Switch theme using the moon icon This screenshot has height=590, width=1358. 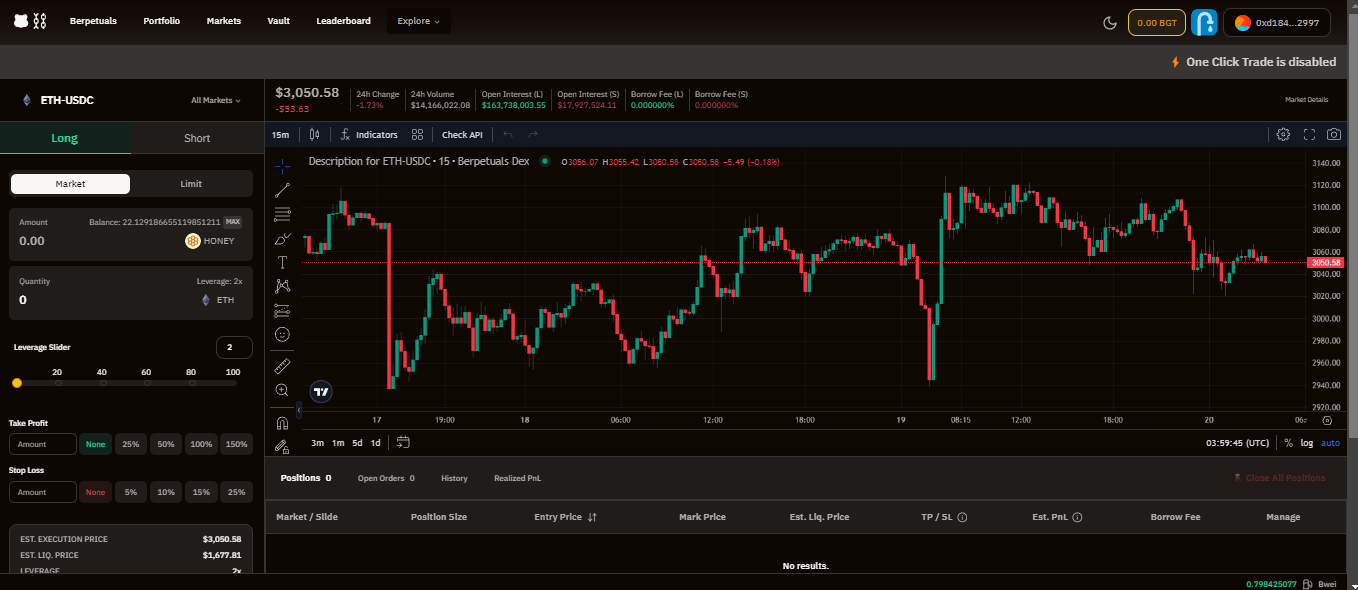click(x=1109, y=22)
